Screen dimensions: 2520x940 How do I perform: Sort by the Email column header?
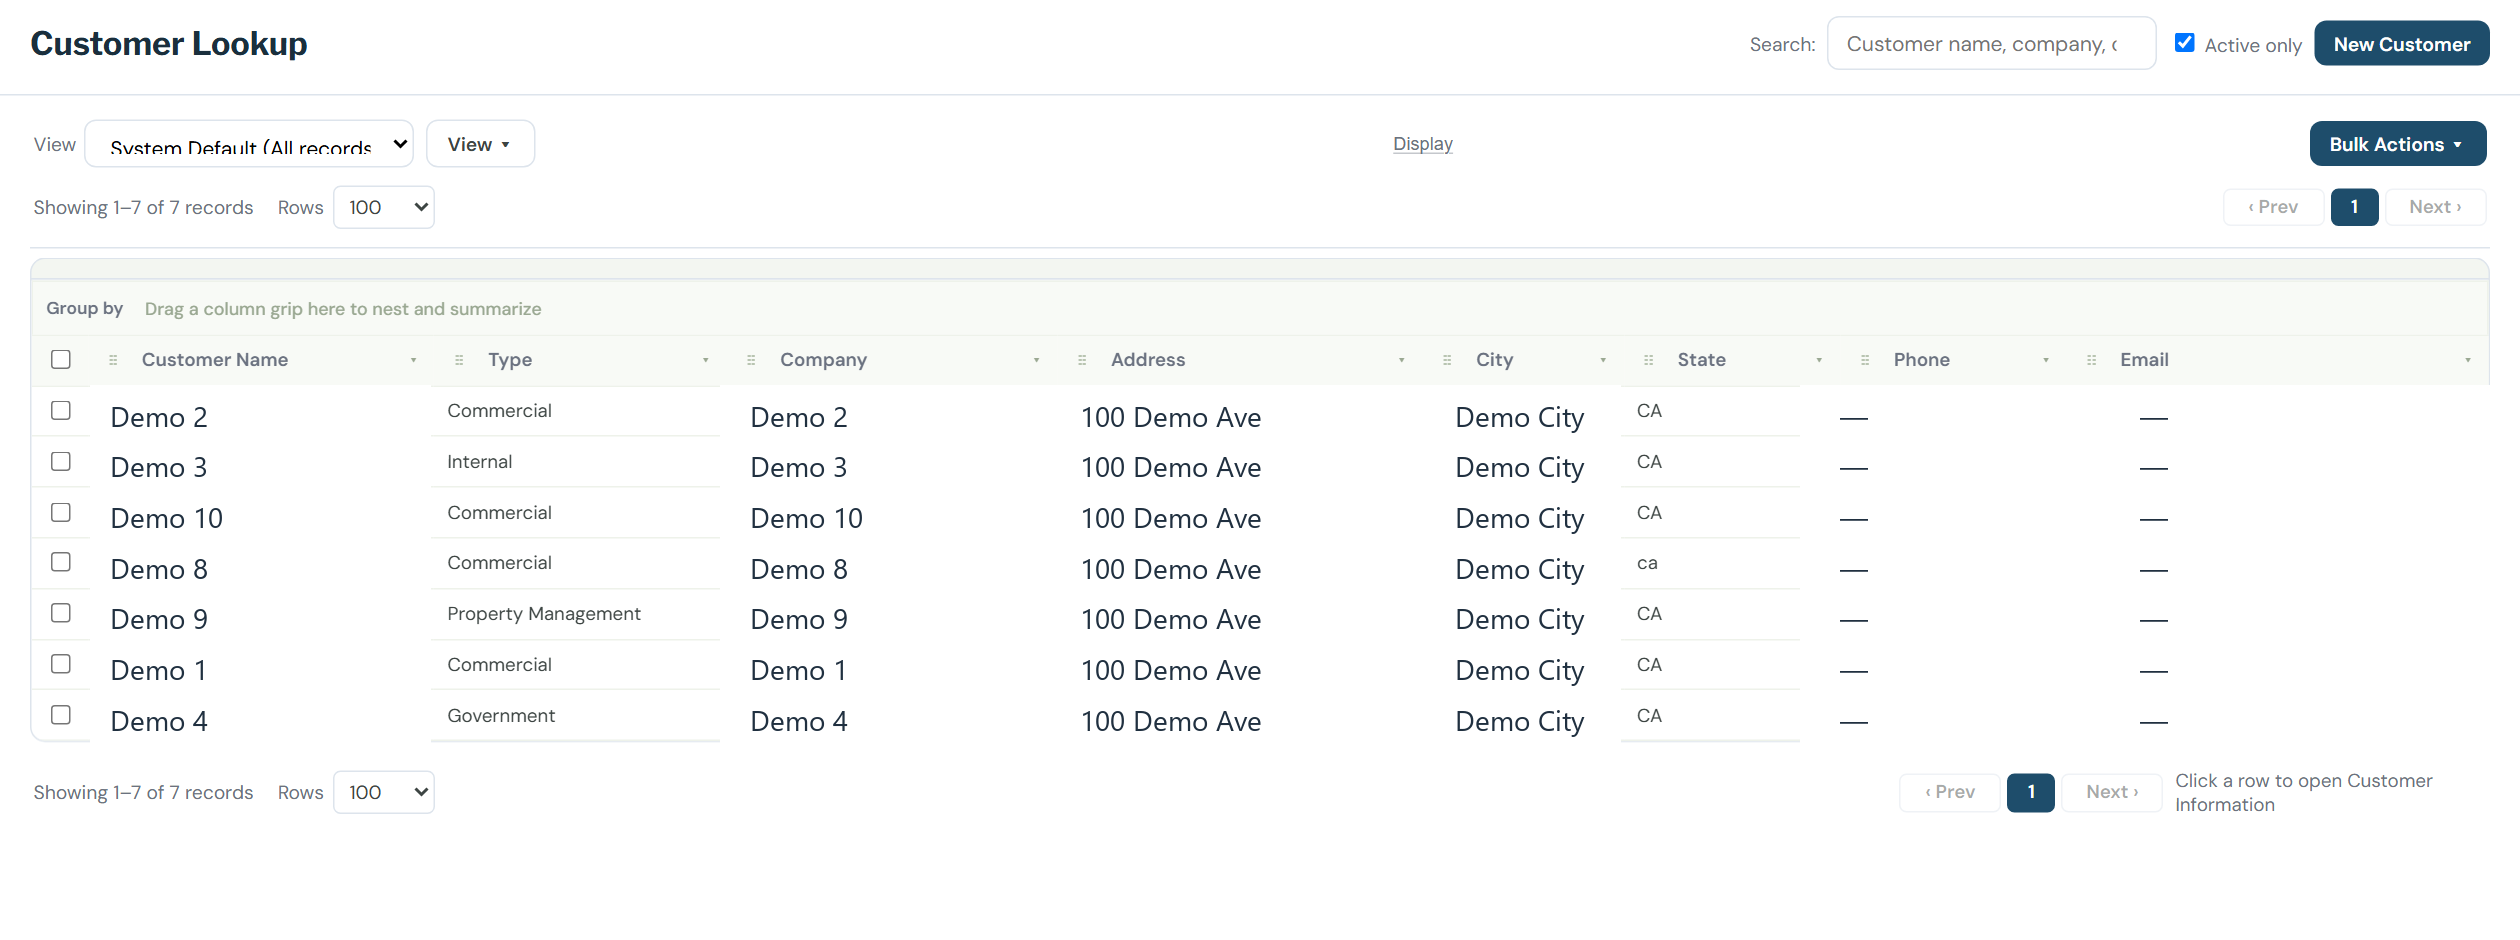2144,360
